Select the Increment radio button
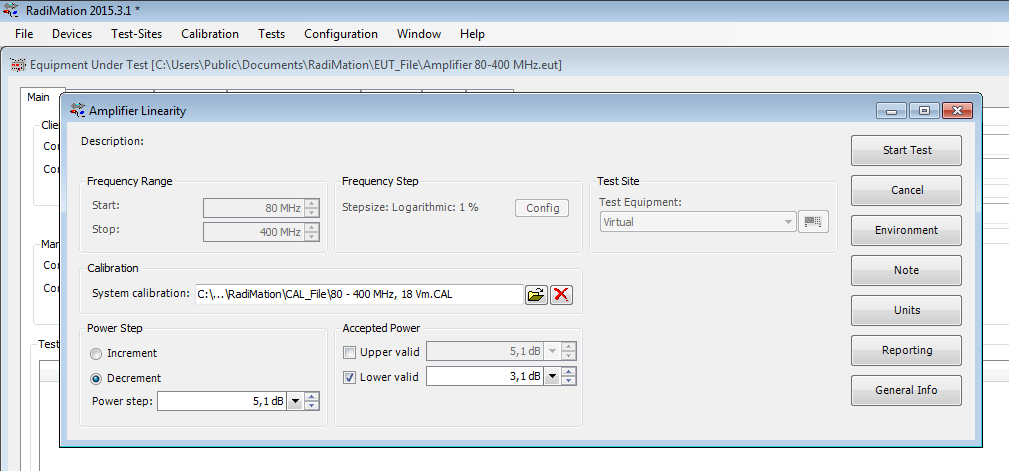The width and height of the screenshot is (1009, 471). (x=96, y=354)
